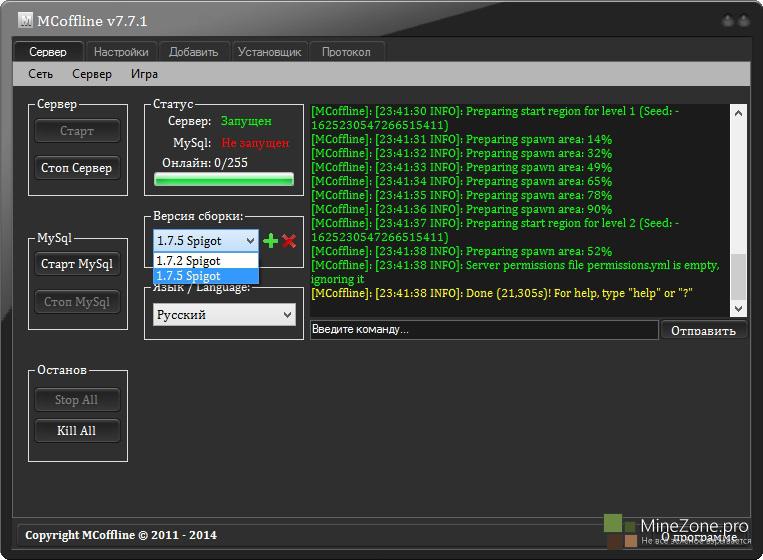Click the MCoffline app icon in title bar
The image size is (763, 560).
pos(26,20)
